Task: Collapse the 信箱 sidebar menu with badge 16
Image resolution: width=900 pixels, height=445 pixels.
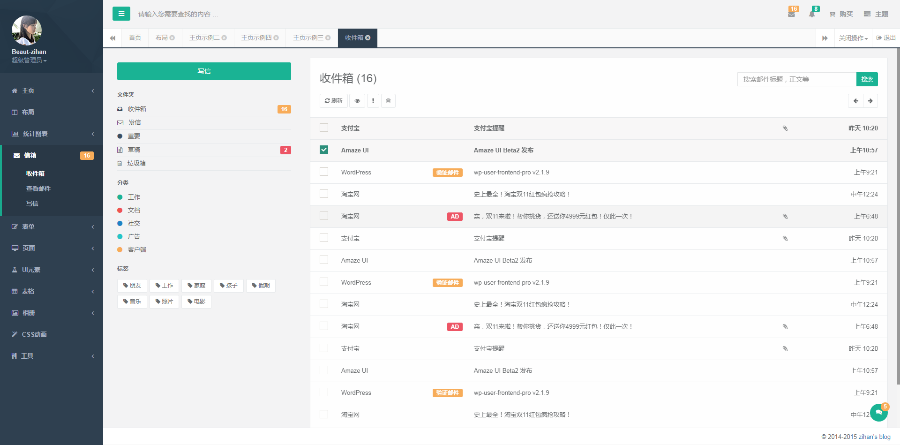Action: [52, 155]
